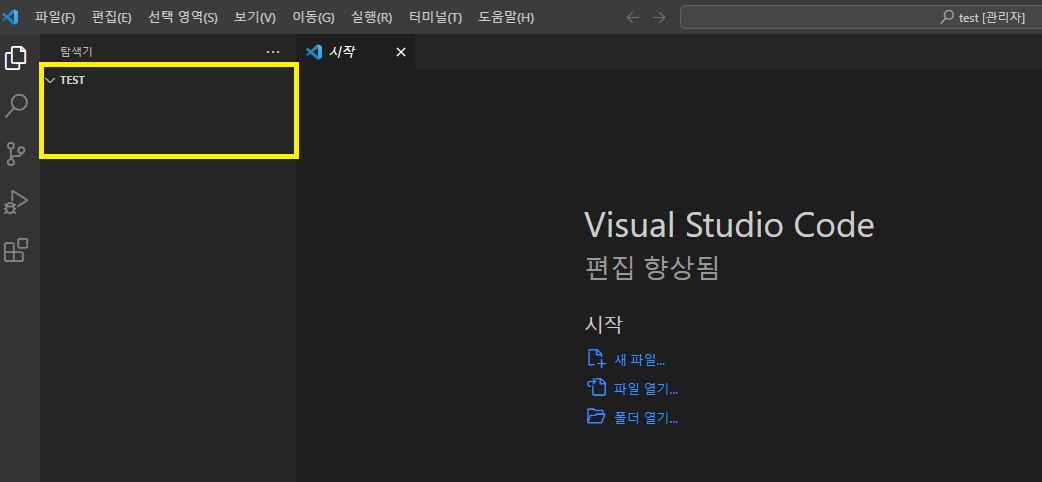Open the Extensions view icon
The width and height of the screenshot is (1042, 482).
pyautogui.click(x=16, y=250)
